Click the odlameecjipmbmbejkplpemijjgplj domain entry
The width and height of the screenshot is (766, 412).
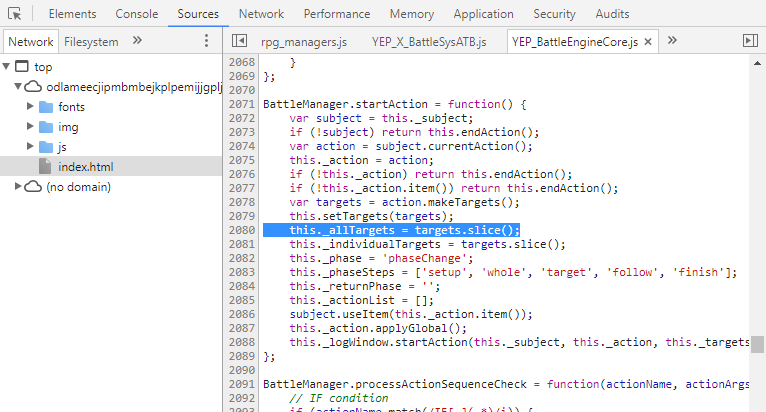coord(134,87)
